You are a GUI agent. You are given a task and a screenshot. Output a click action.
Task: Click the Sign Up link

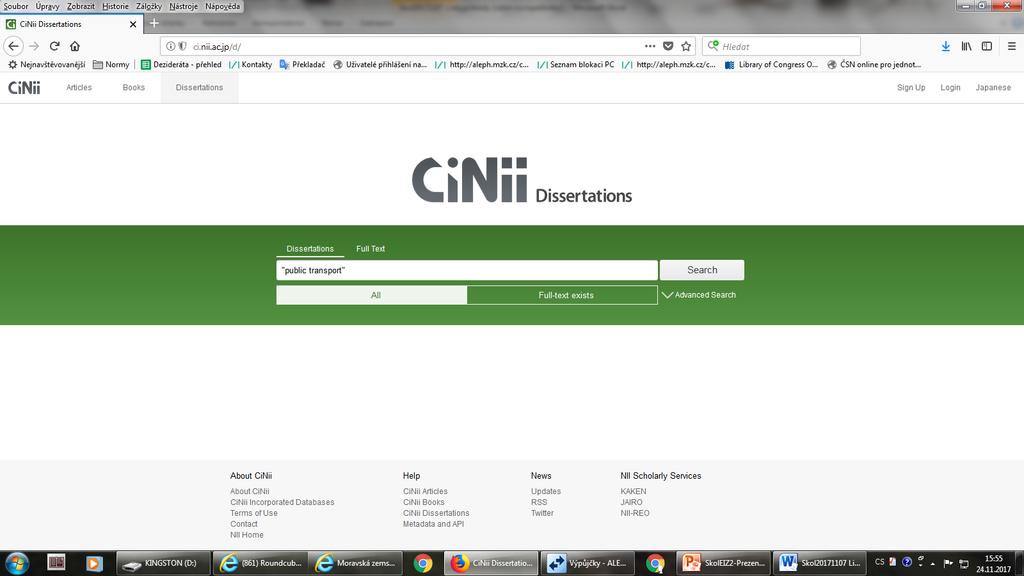coord(911,88)
